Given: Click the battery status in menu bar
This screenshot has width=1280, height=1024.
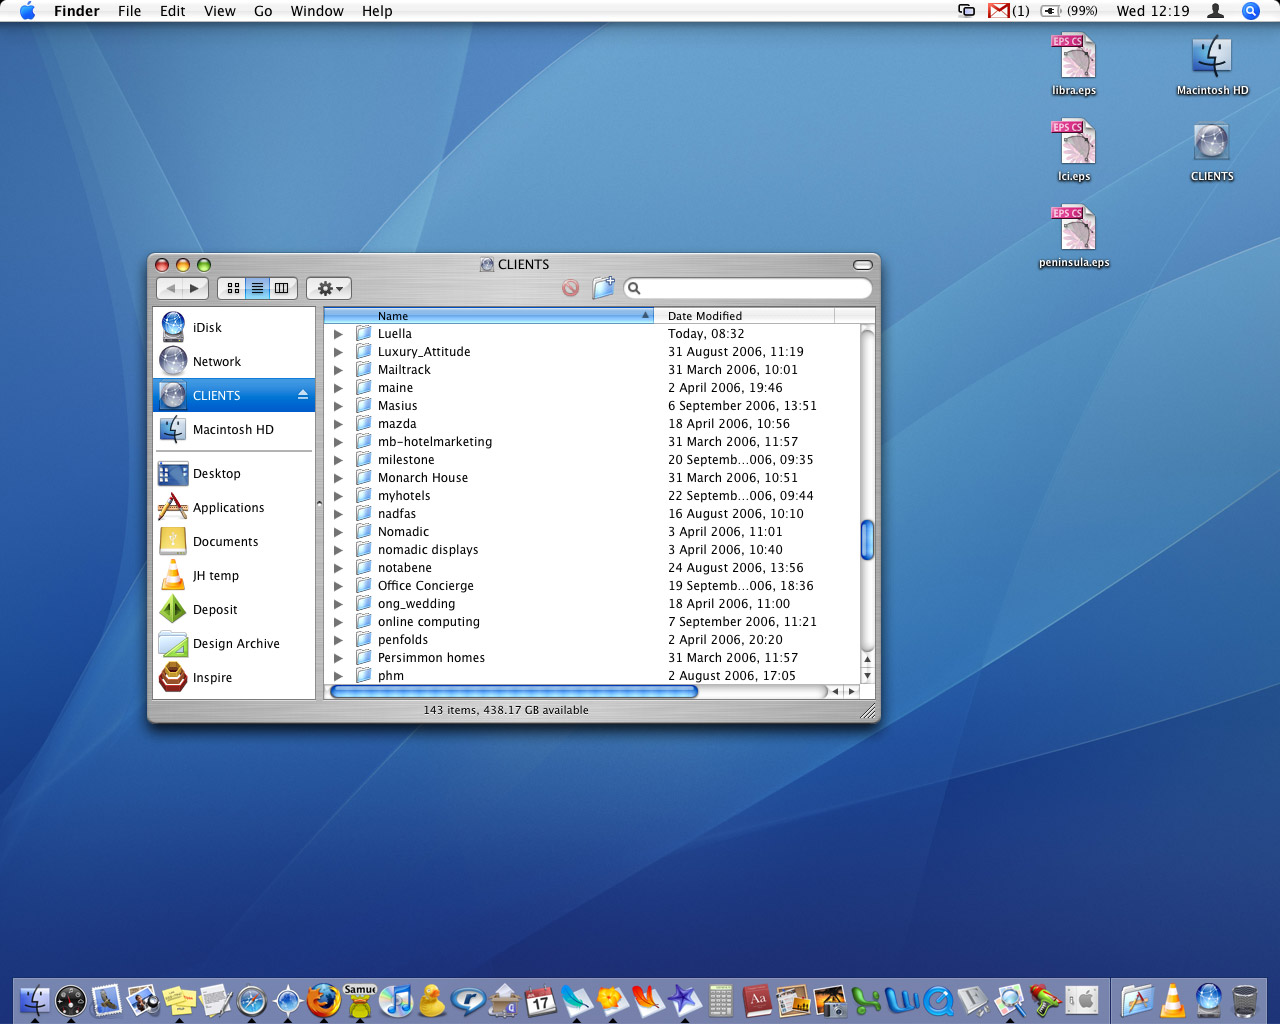Looking at the screenshot, I should (1069, 11).
